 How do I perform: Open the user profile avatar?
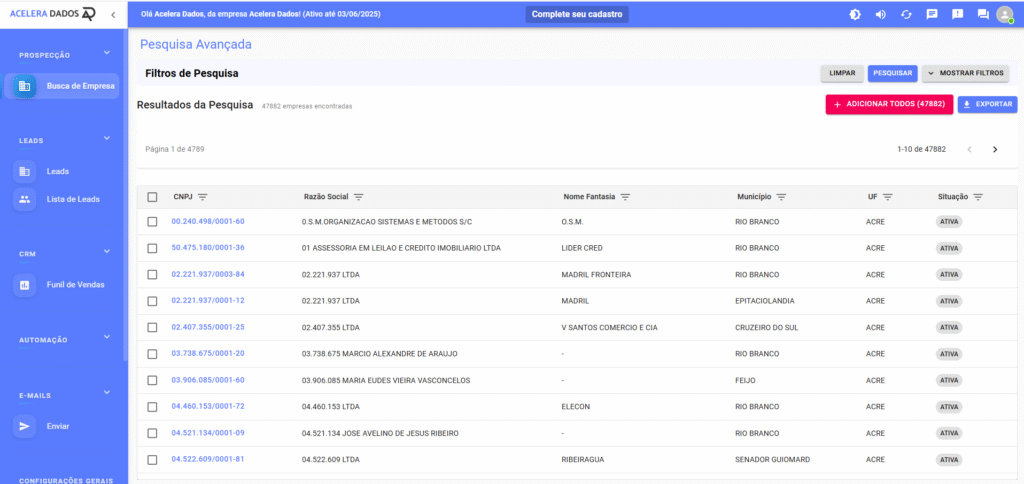(x=1005, y=14)
